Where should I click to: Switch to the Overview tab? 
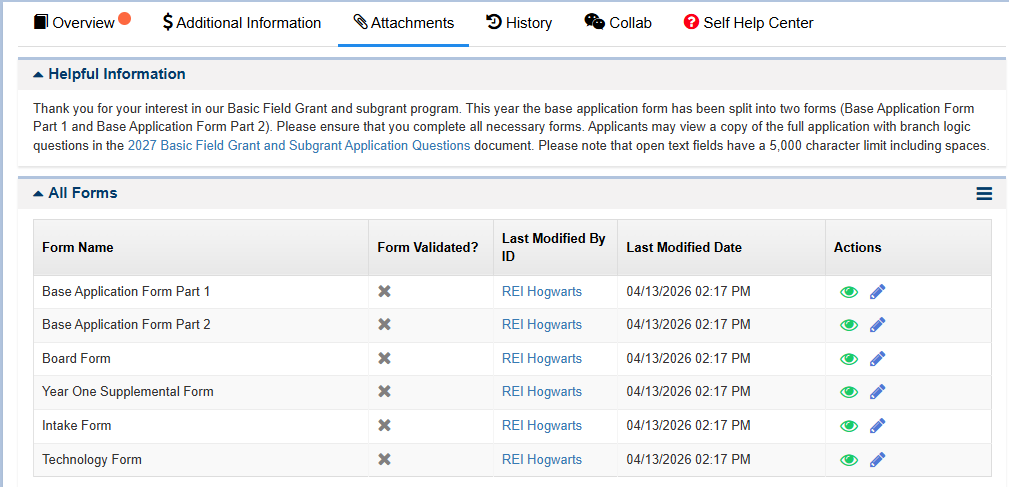82,23
